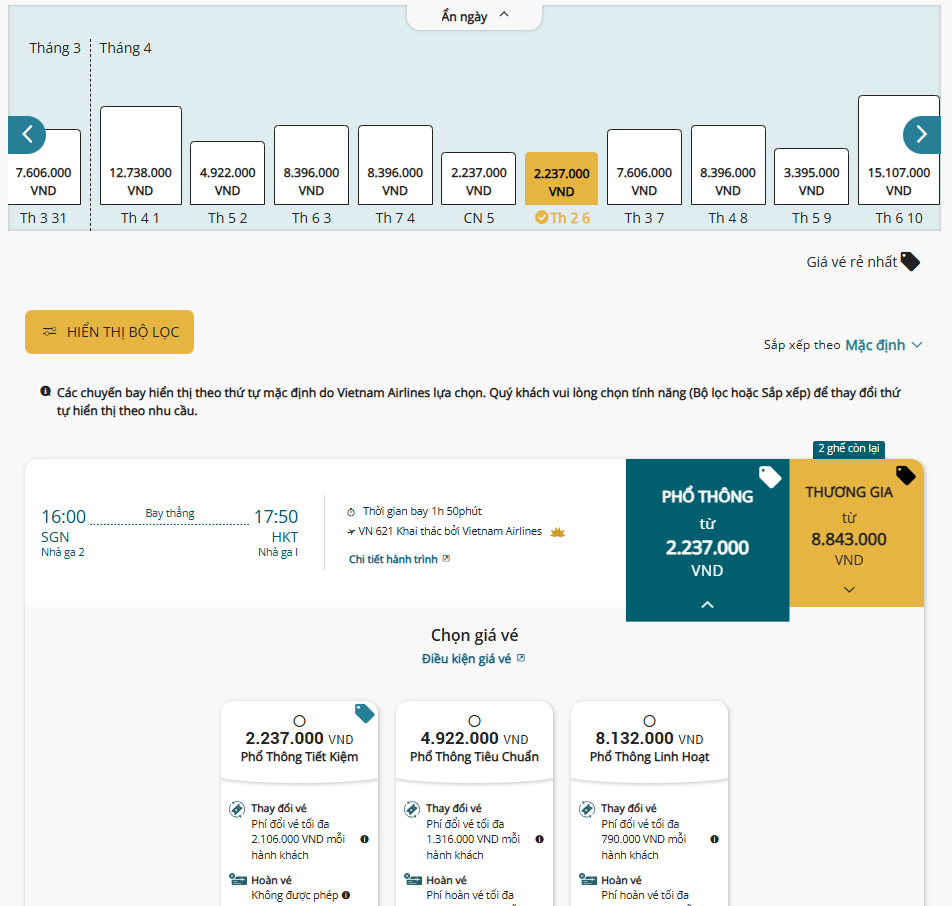The width and height of the screenshot is (952, 906).
Task: Click info icon beside Linh Hoạt change fee
Action: pyautogui.click(x=714, y=839)
